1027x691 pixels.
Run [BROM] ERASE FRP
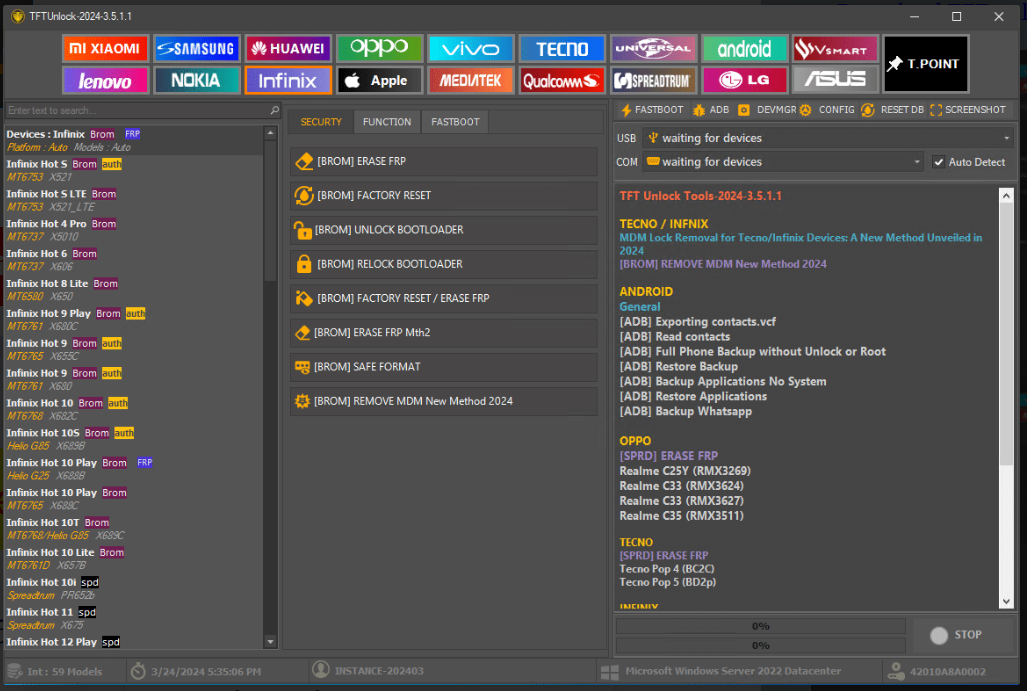click(444, 161)
